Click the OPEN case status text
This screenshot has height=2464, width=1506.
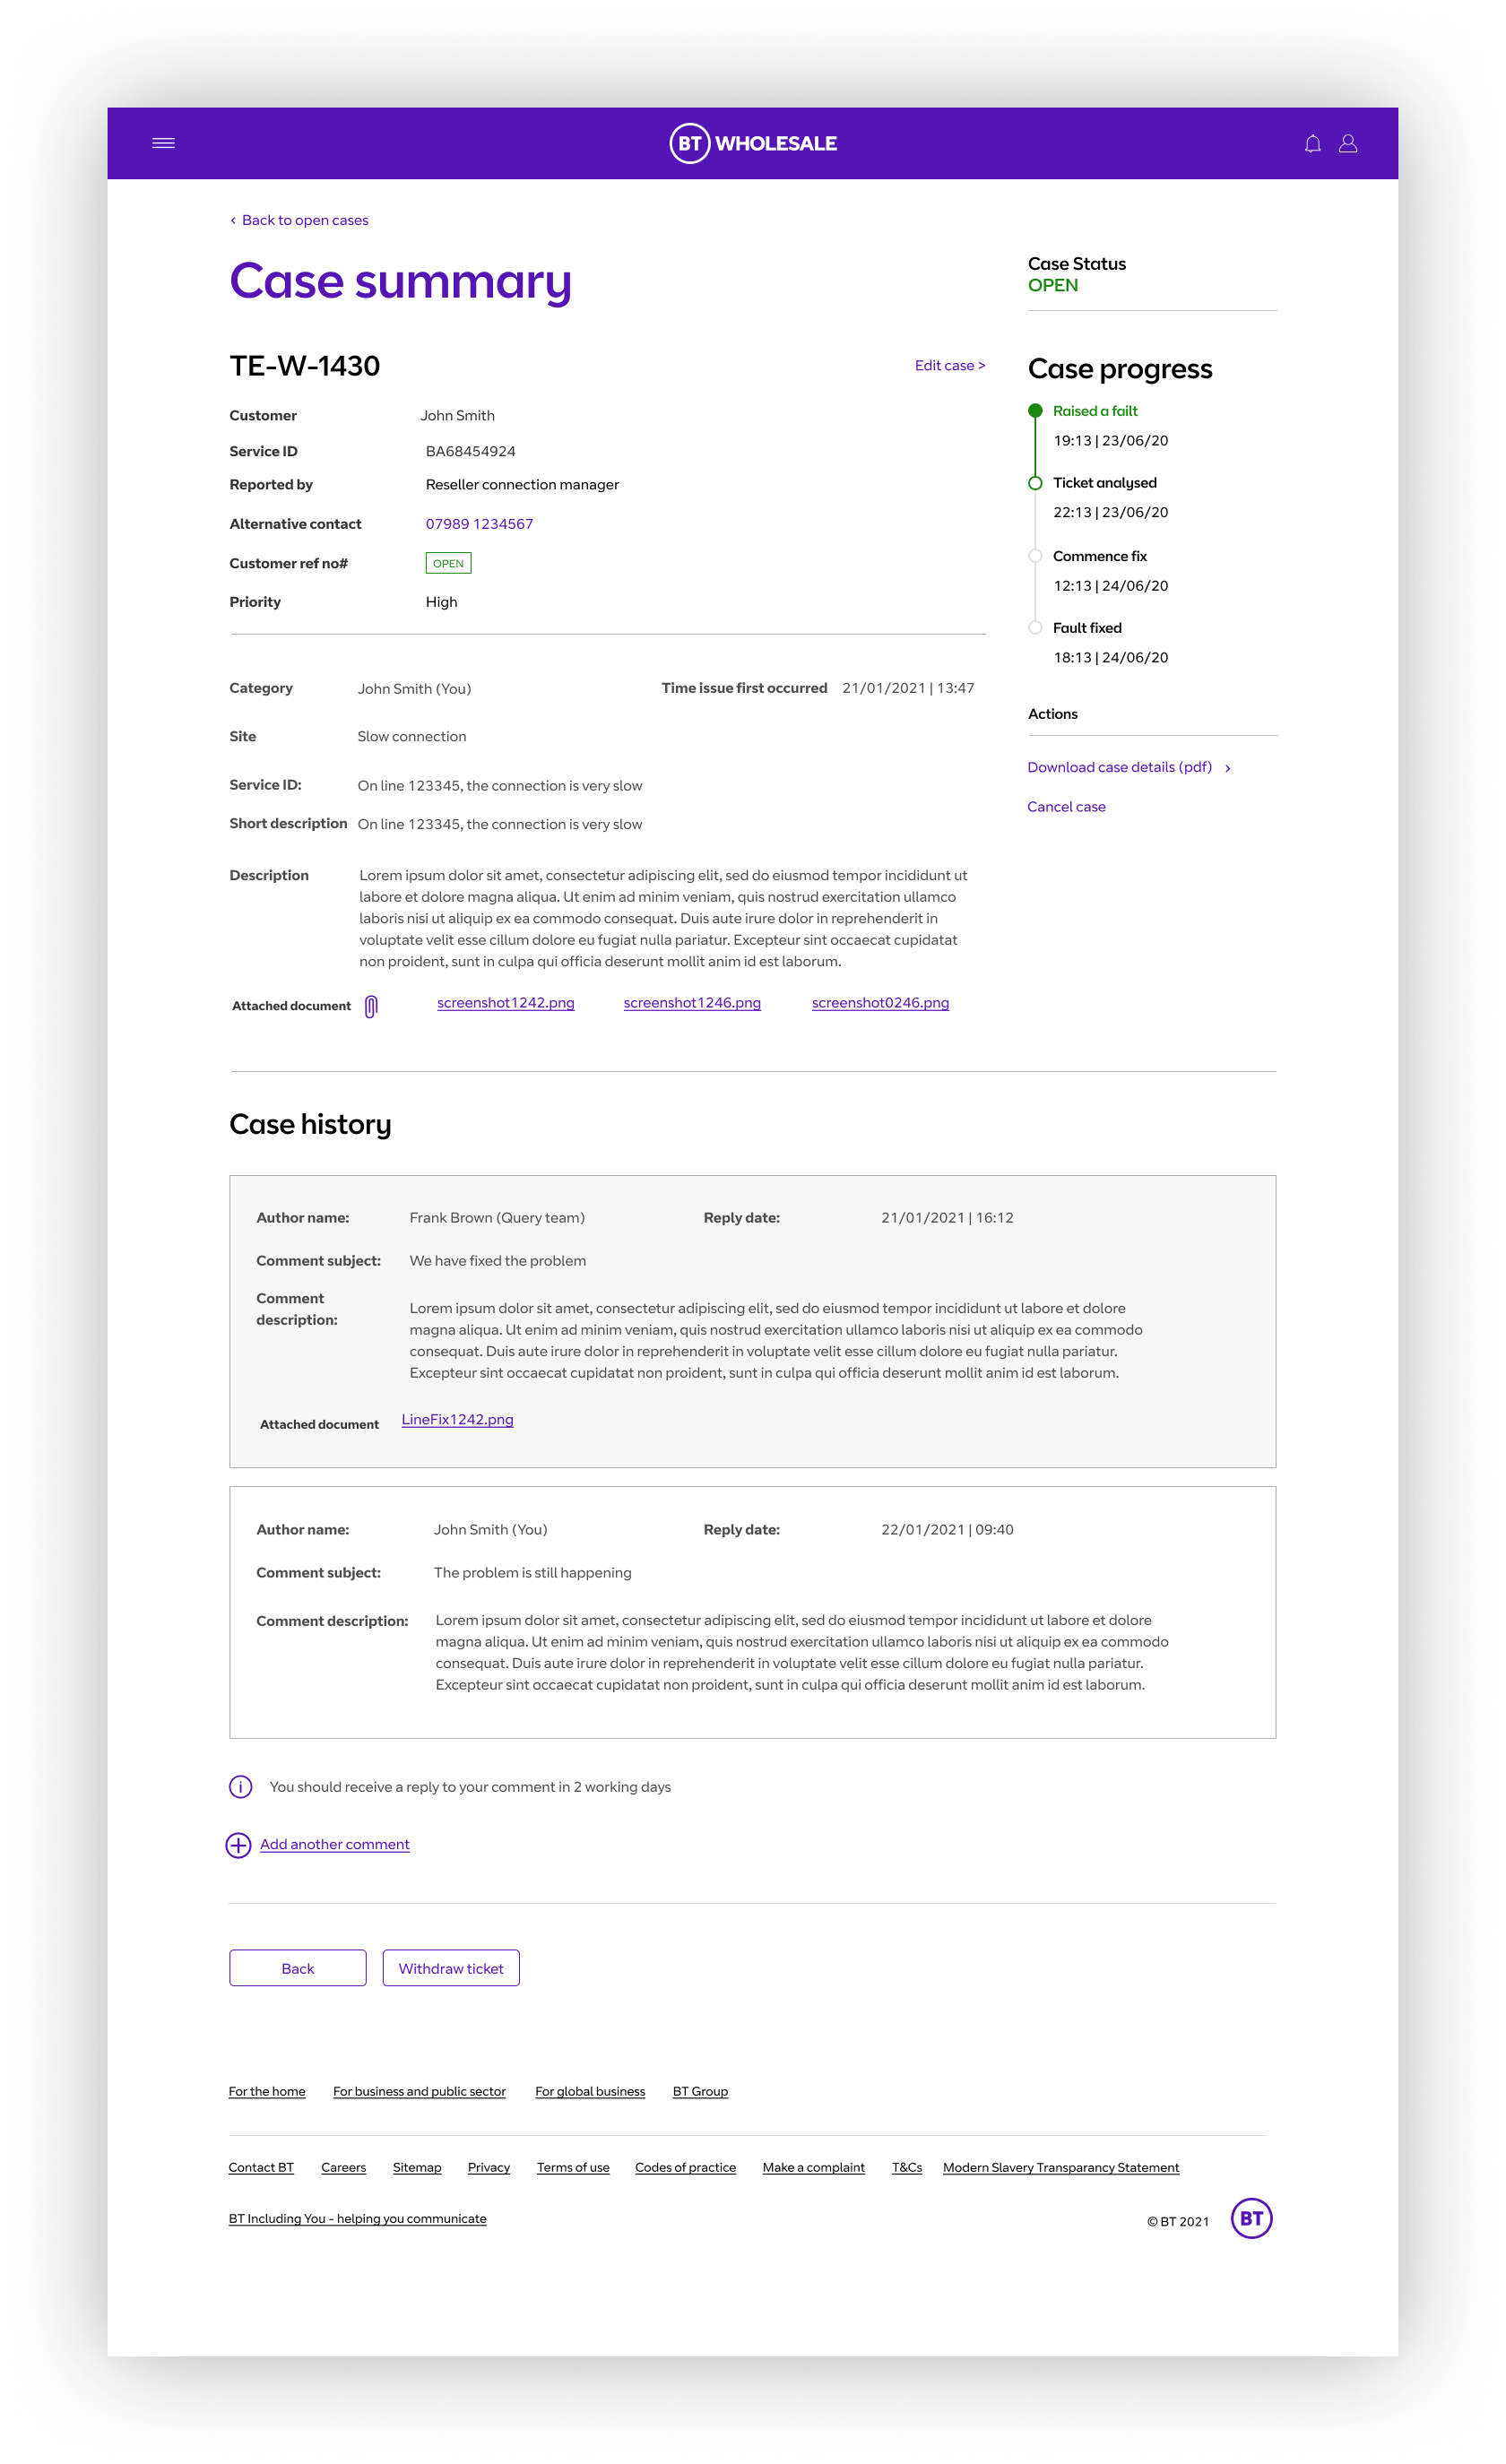tap(1053, 285)
